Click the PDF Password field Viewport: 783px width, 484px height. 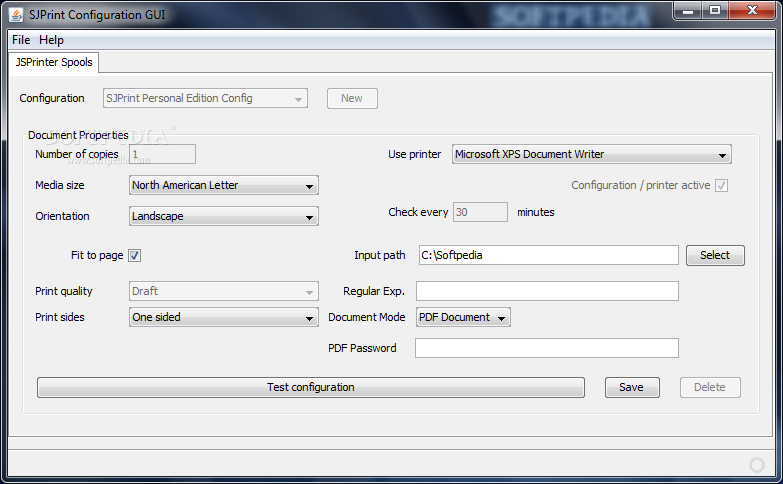pos(547,348)
